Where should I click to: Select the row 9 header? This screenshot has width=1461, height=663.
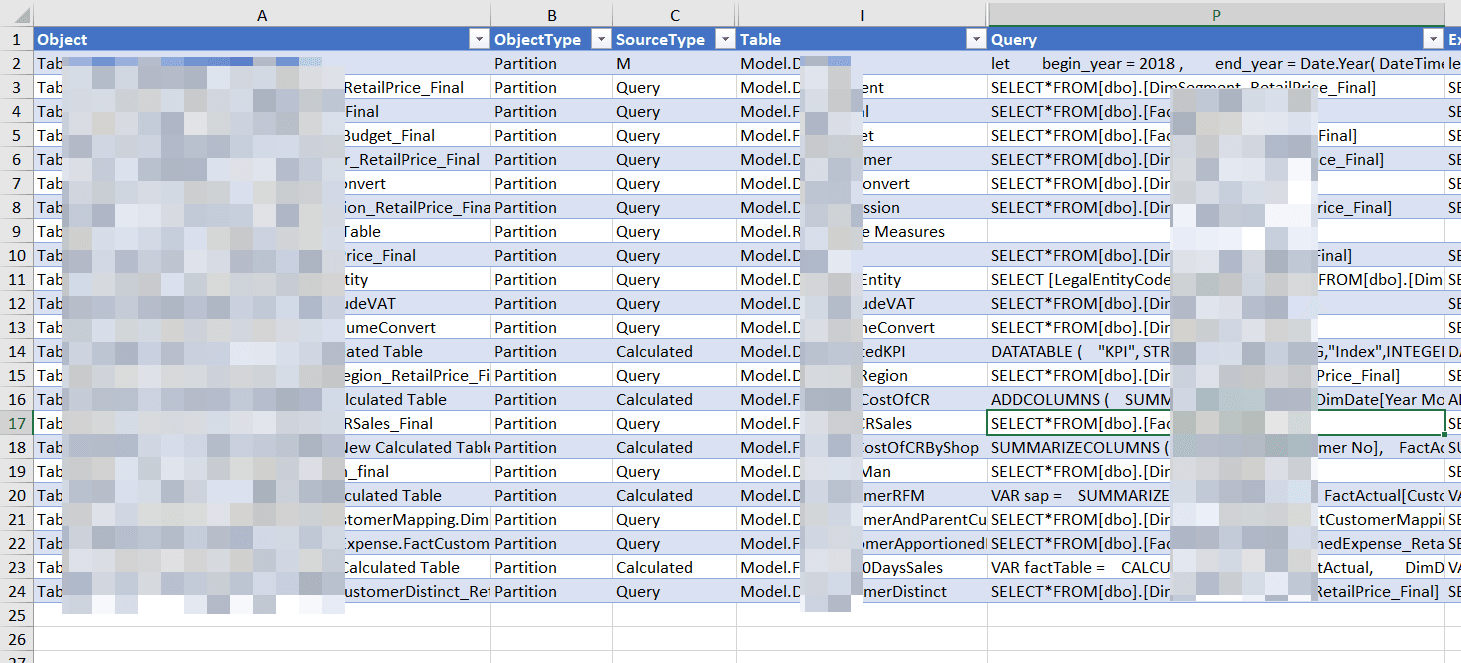point(16,231)
